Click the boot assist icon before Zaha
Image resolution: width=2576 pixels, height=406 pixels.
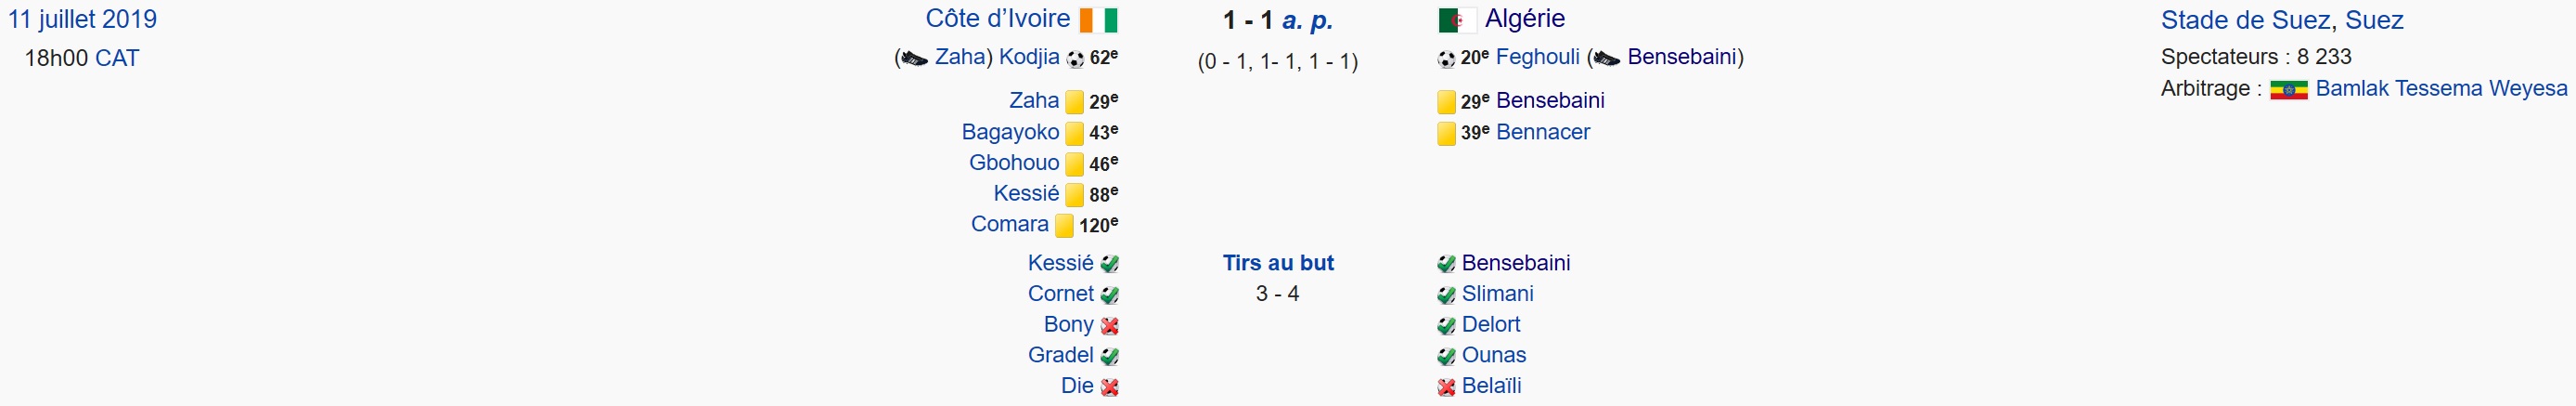pyautogui.click(x=914, y=59)
